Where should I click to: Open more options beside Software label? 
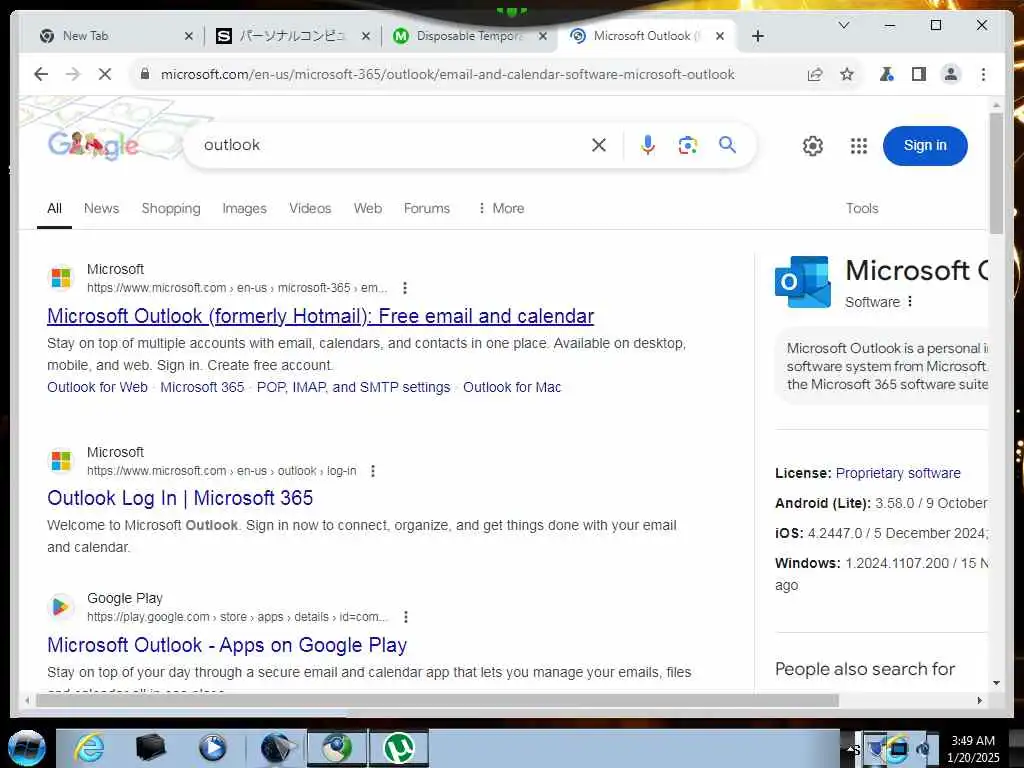[x=910, y=302]
